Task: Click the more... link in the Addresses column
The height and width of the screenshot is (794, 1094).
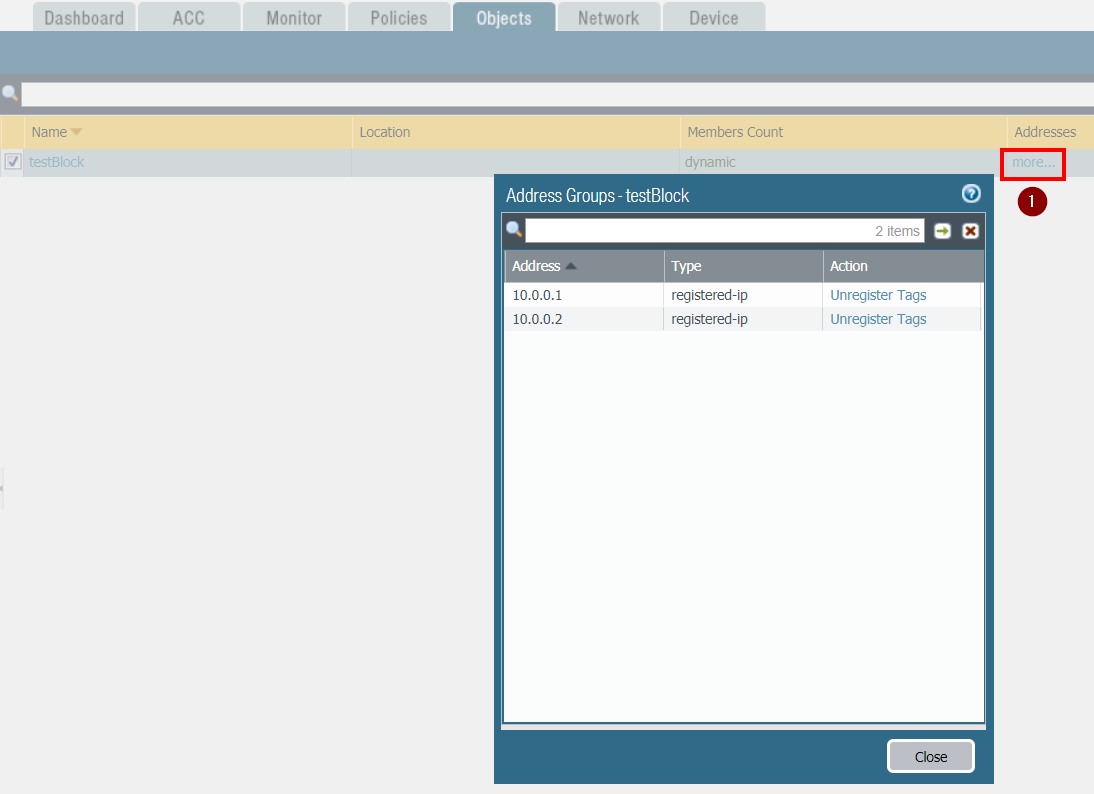Action: 1032,161
